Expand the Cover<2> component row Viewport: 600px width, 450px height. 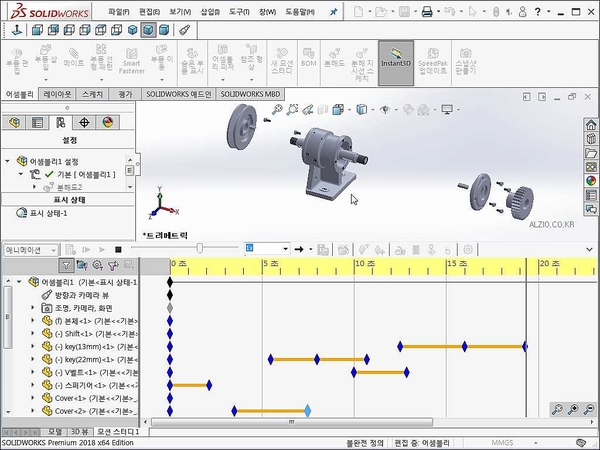pos(33,411)
